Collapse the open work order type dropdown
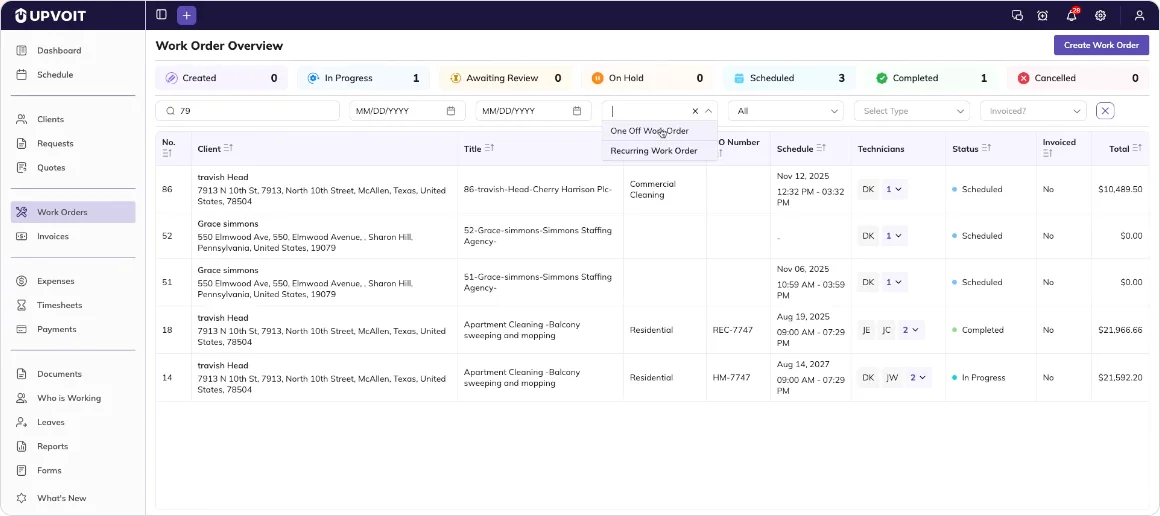The height and width of the screenshot is (516, 1160). click(708, 111)
